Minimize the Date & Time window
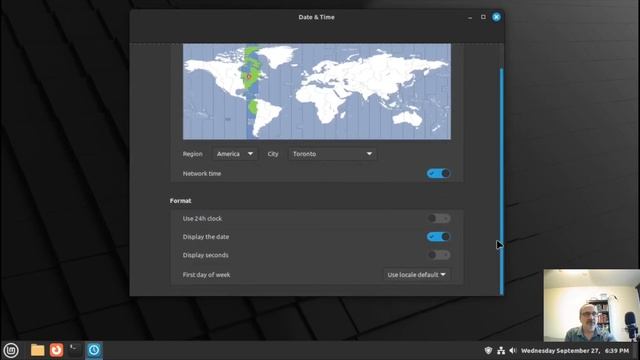The width and height of the screenshot is (640, 360). point(470,17)
